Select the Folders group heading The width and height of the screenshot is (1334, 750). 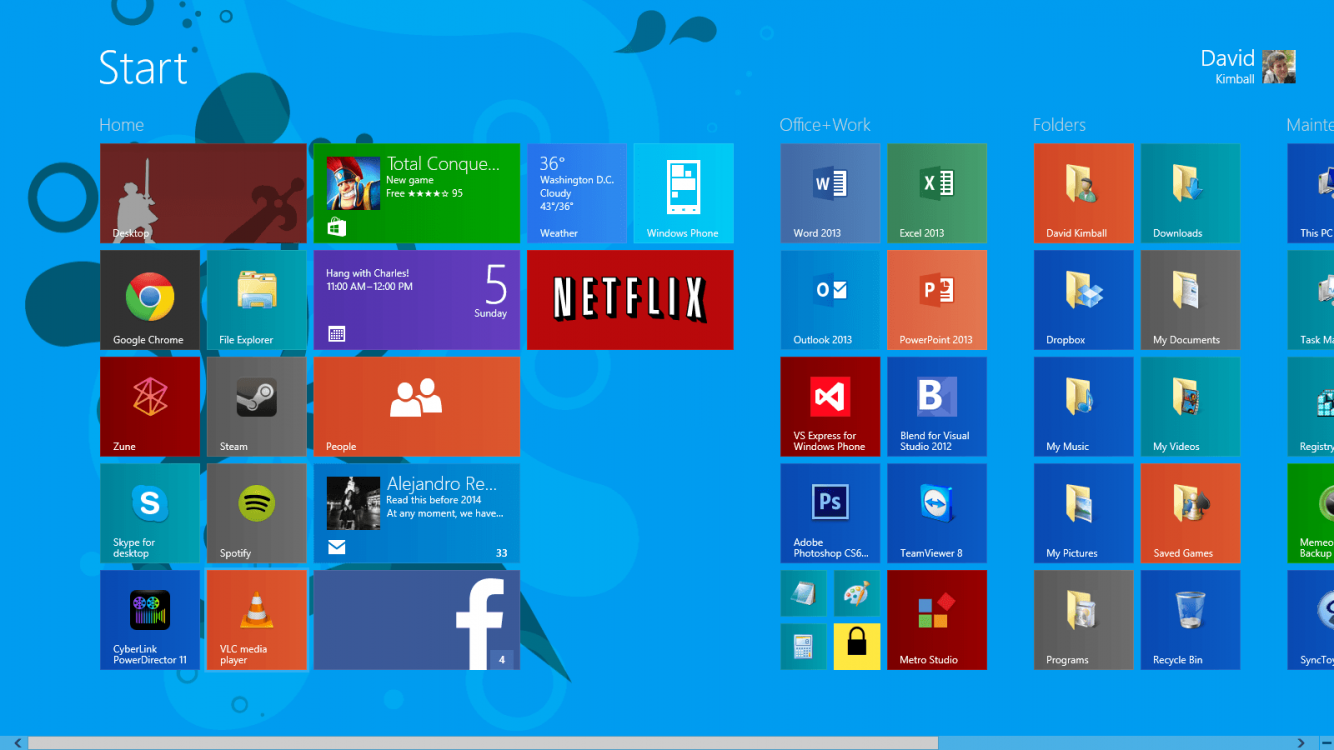pyautogui.click(x=1059, y=125)
